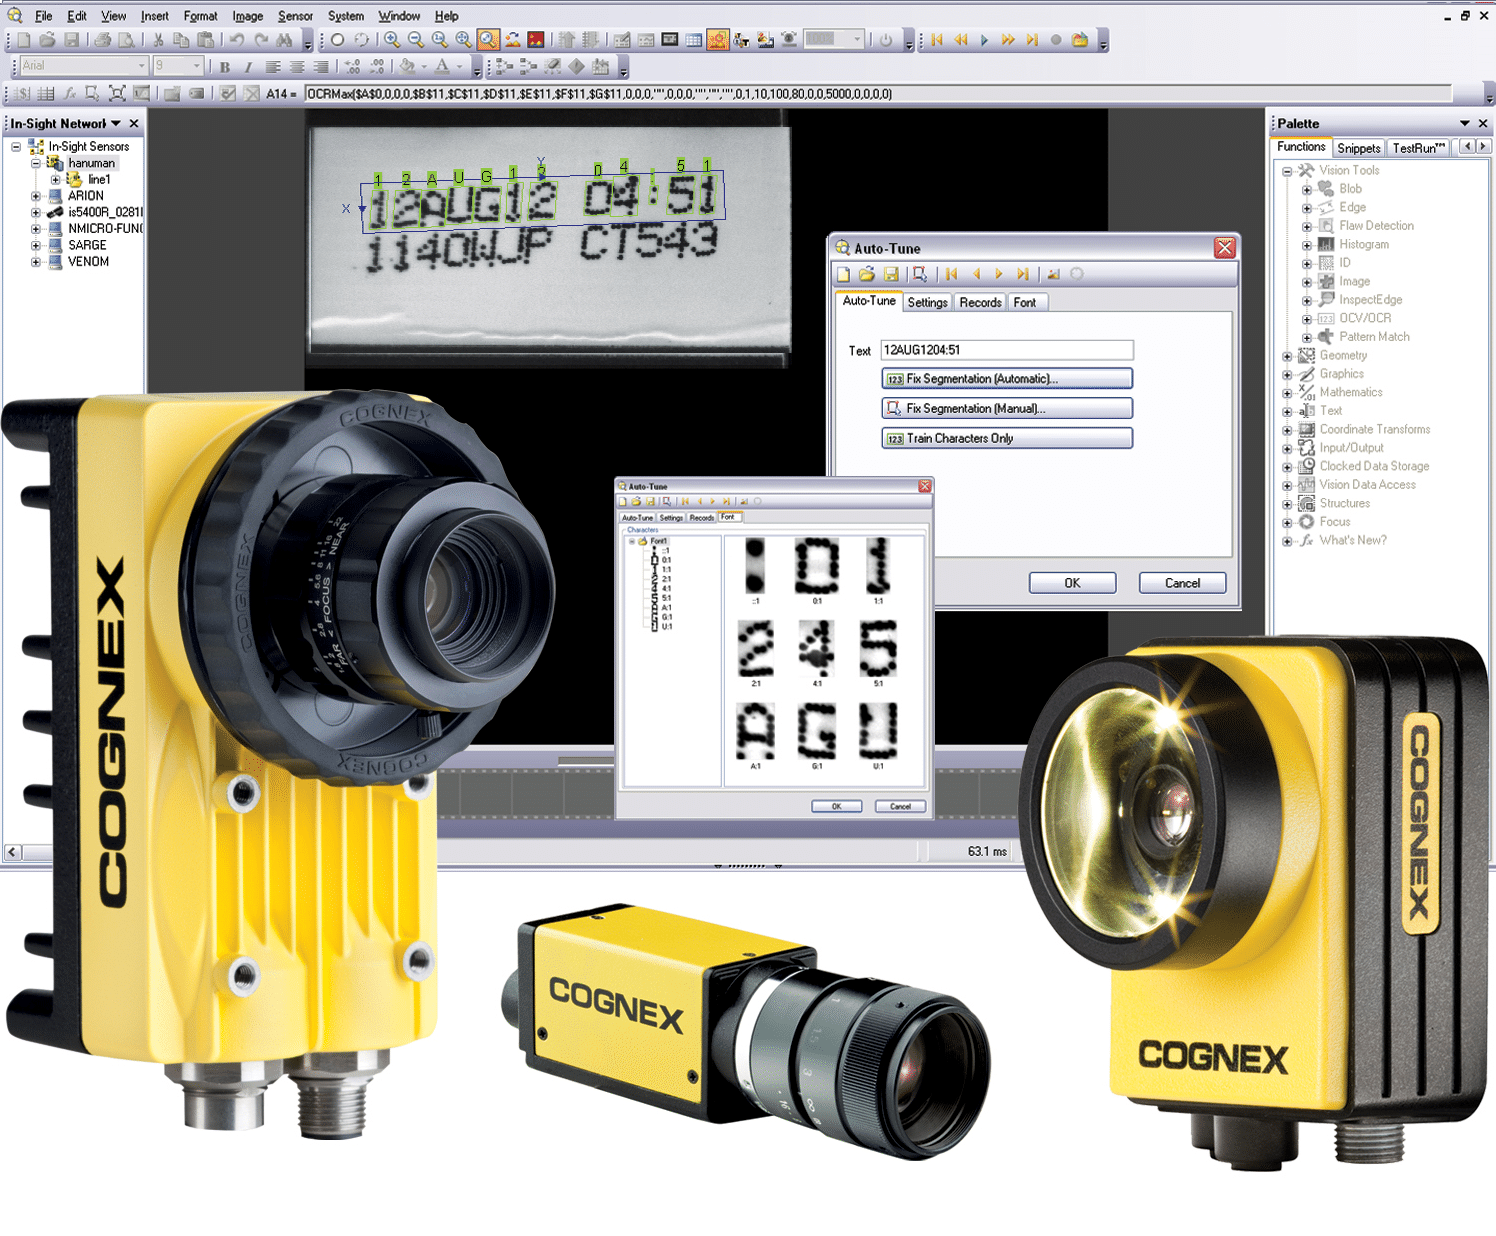Open the Help menu

(x=446, y=16)
